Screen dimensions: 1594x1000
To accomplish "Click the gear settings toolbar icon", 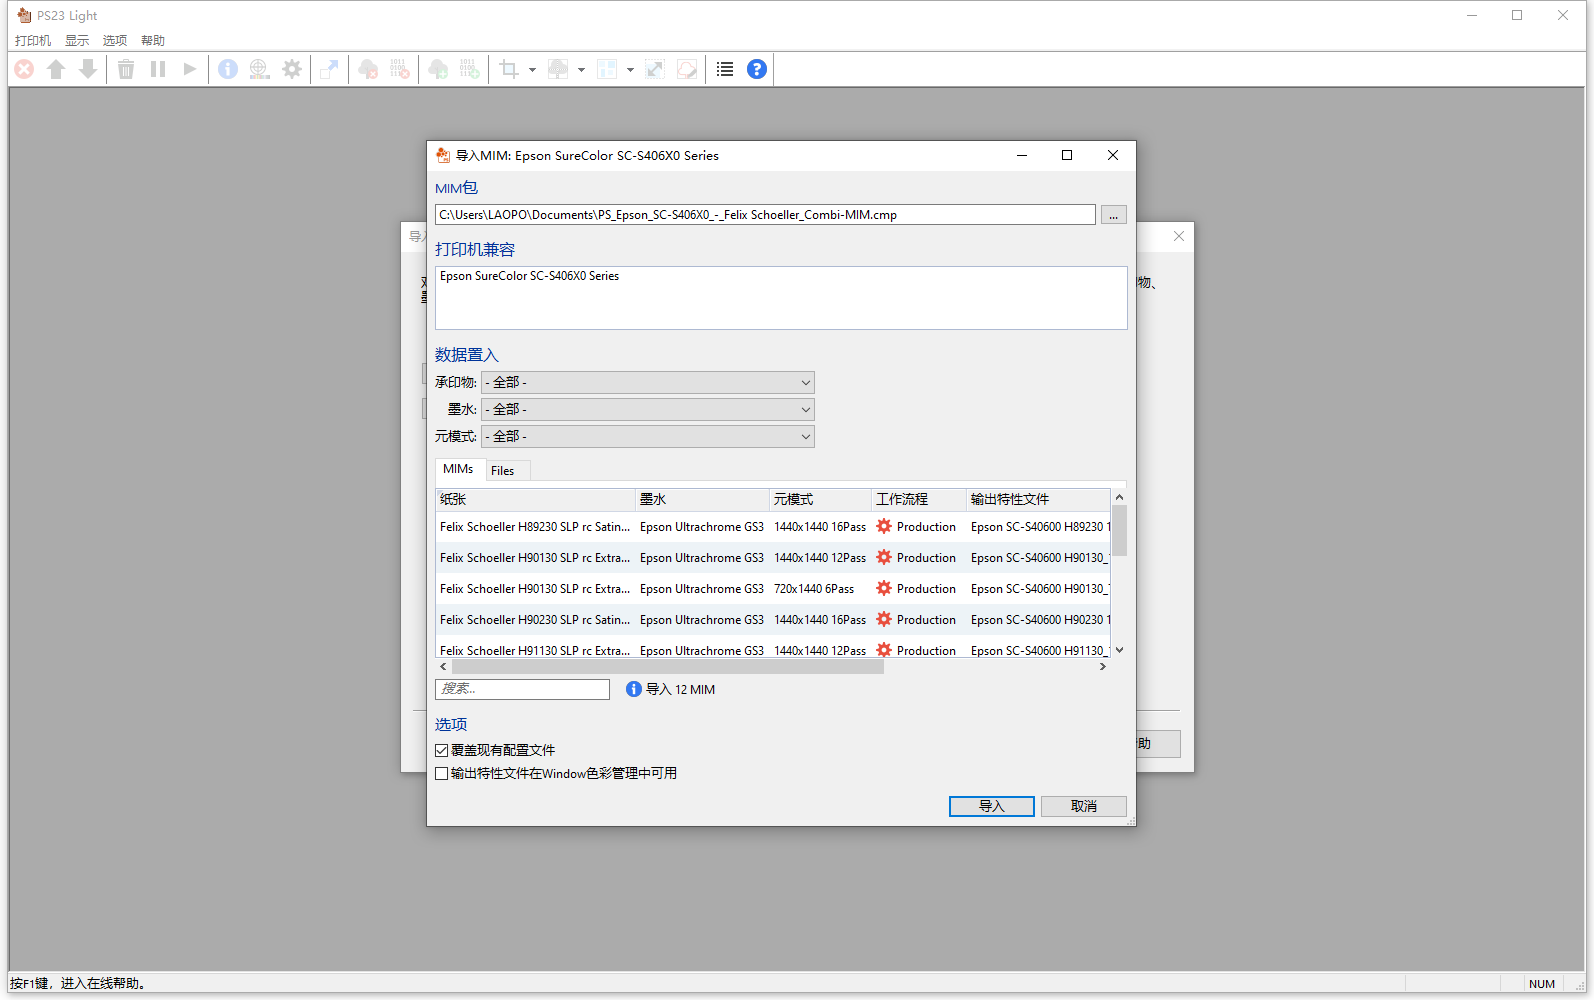I will [x=292, y=69].
